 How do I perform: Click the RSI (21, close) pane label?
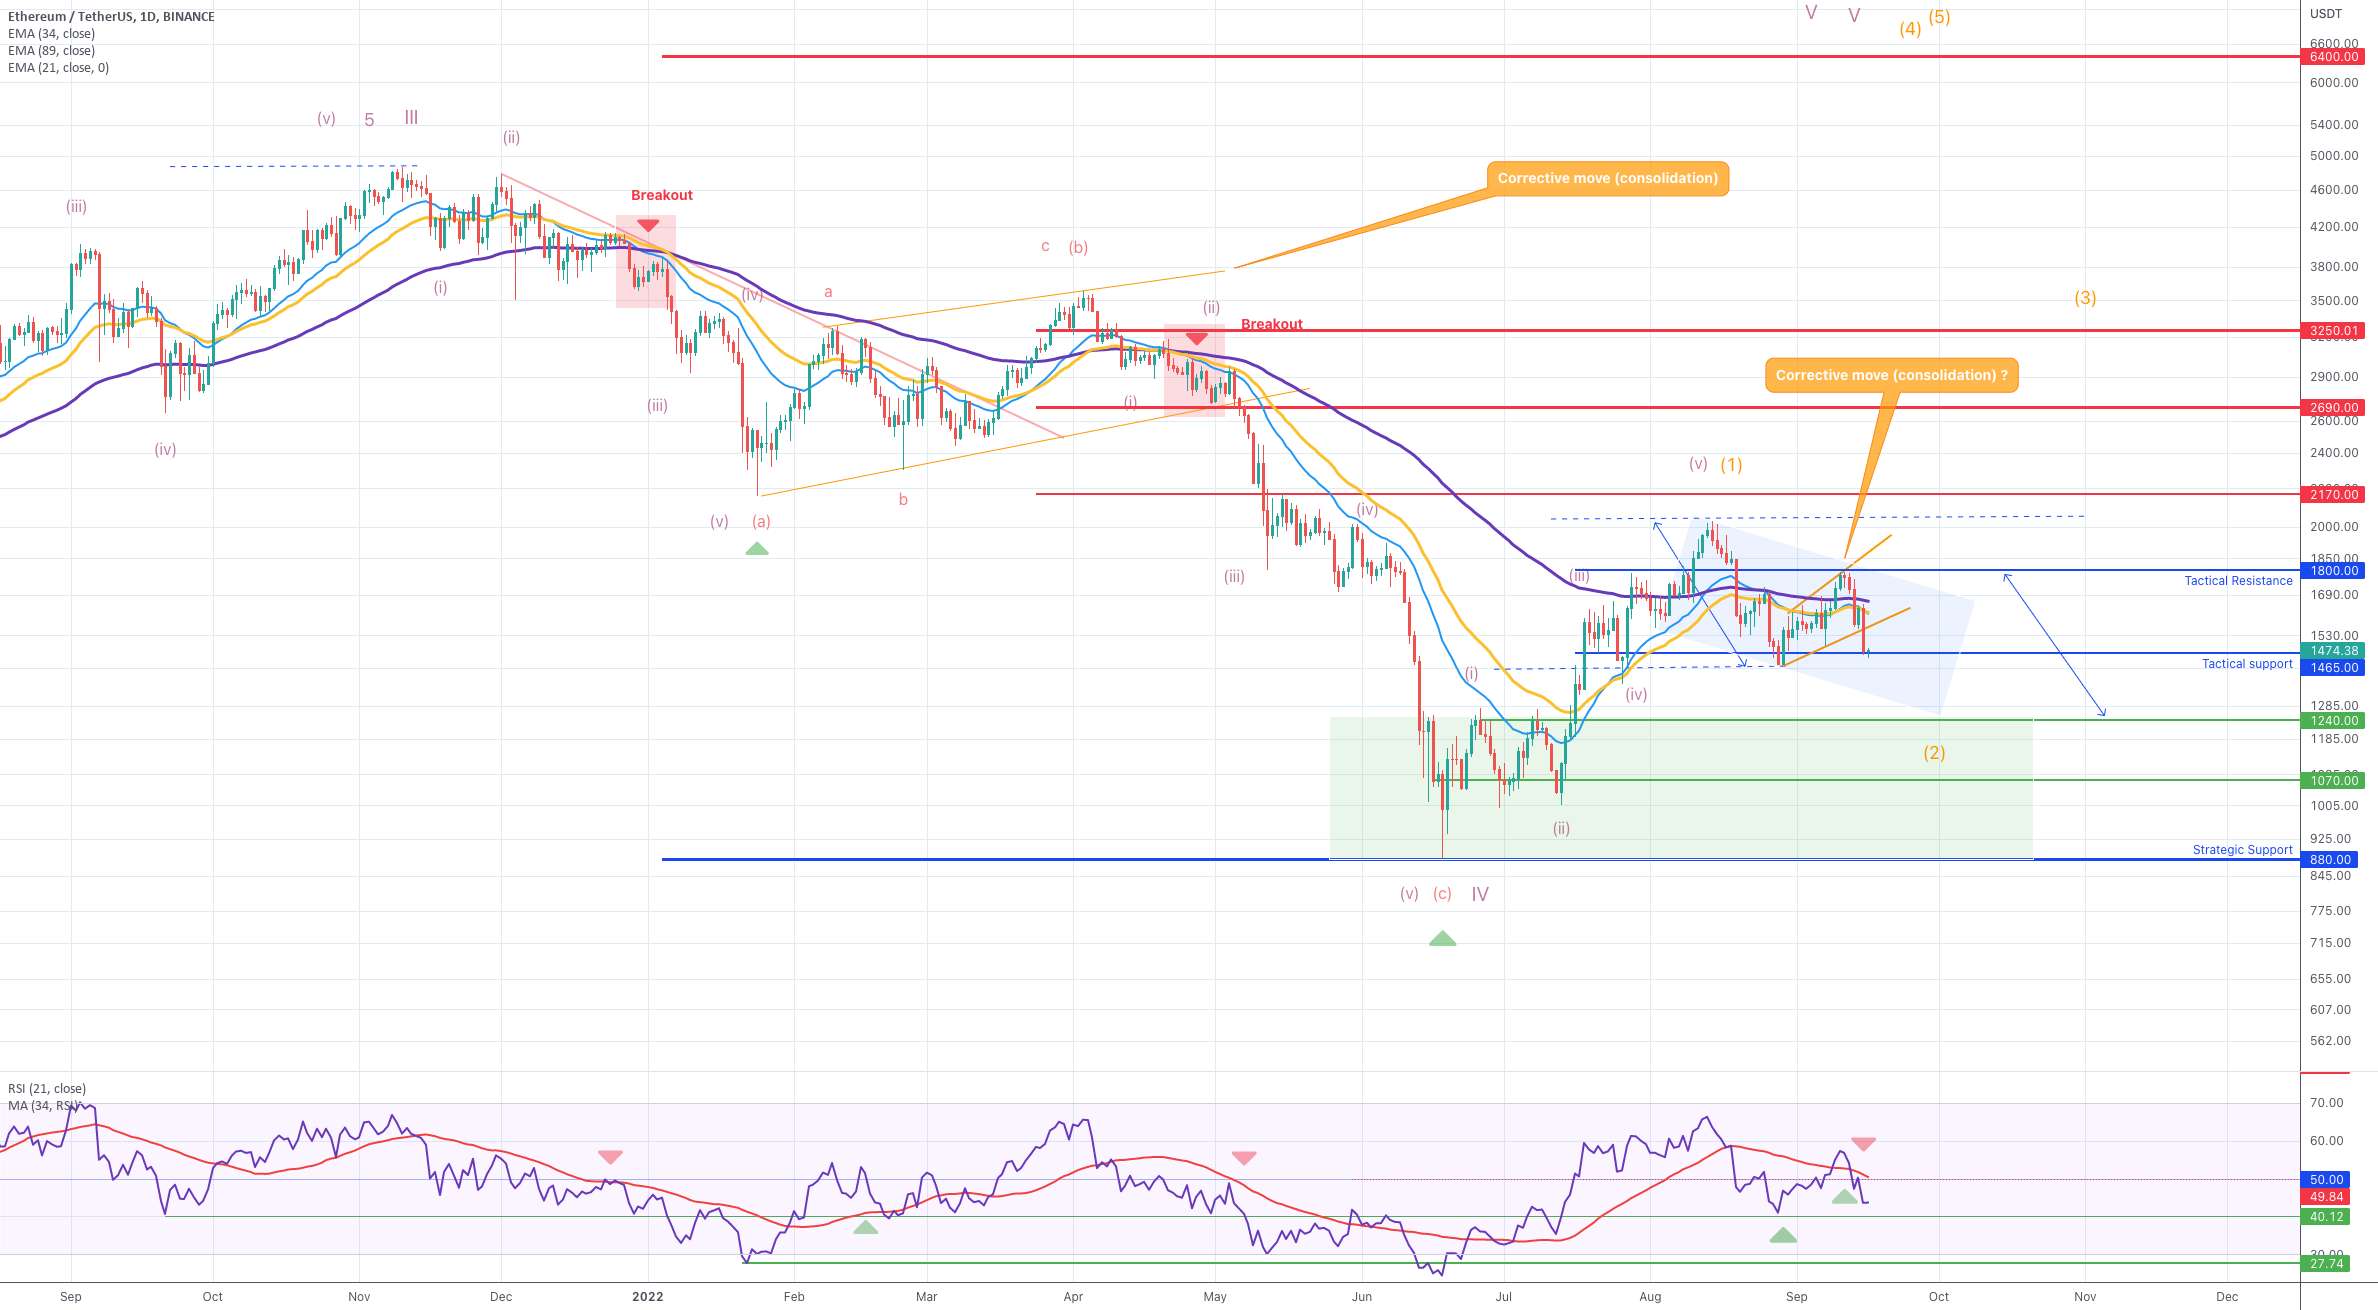[47, 1089]
